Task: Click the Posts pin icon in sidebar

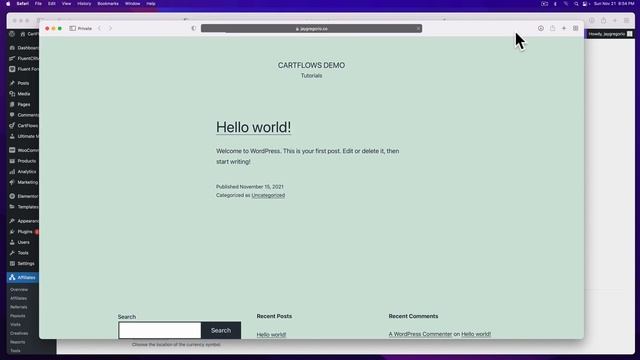Action: pos(12,83)
